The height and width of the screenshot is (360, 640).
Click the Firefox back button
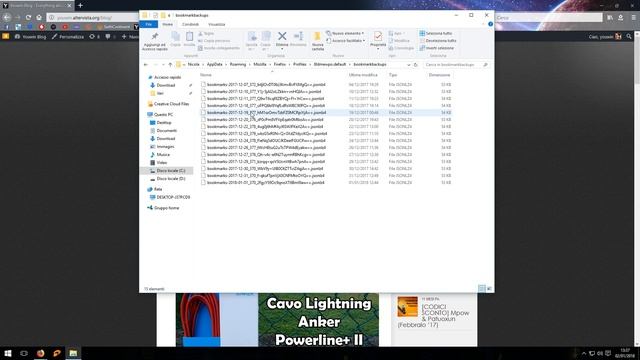coord(7,18)
